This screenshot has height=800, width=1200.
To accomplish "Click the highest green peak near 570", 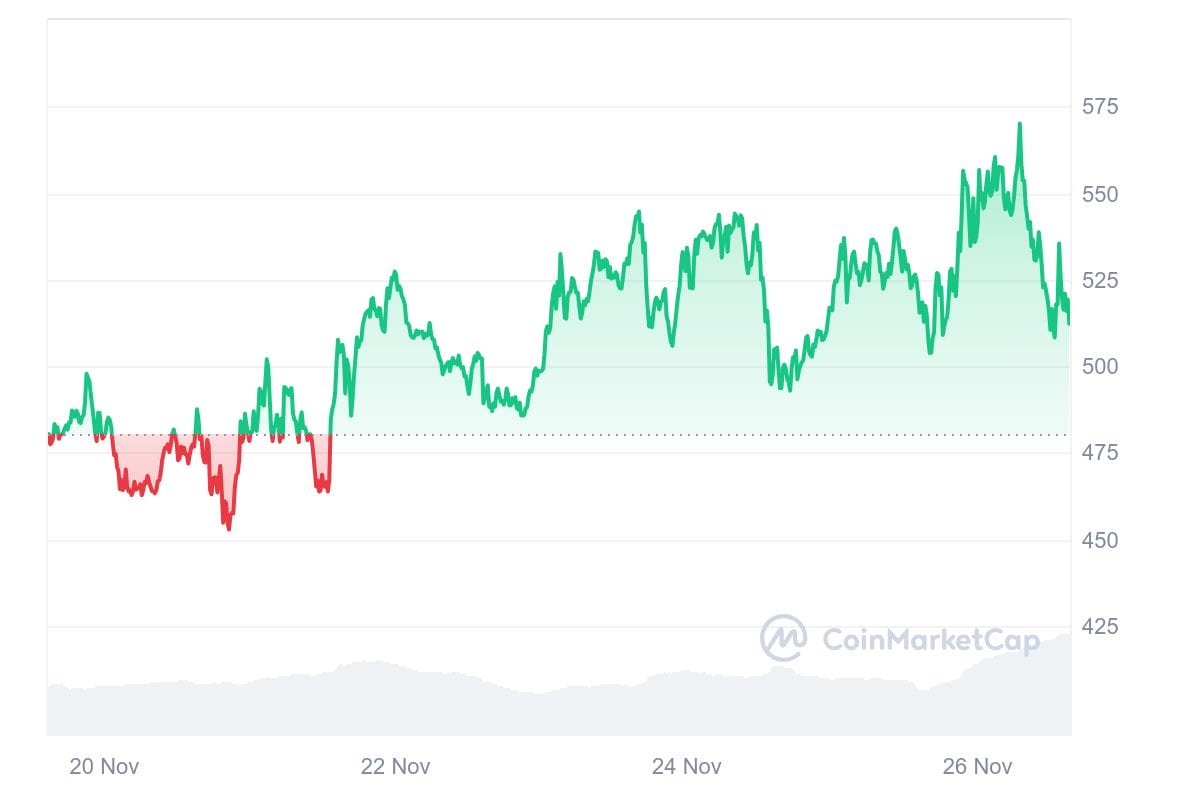I will coord(1019,124).
